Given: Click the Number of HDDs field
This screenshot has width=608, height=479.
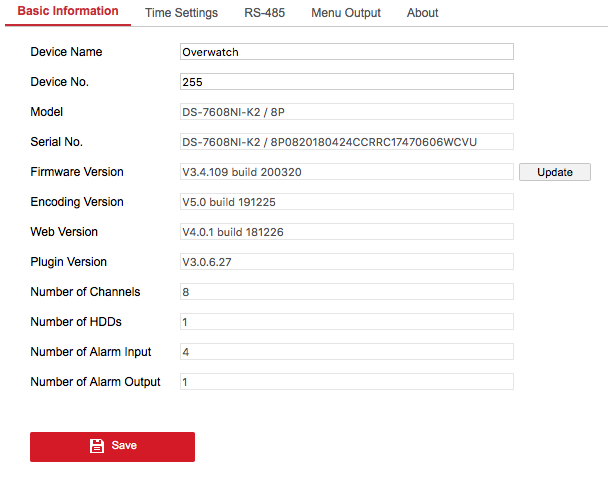Looking at the screenshot, I should click(347, 322).
